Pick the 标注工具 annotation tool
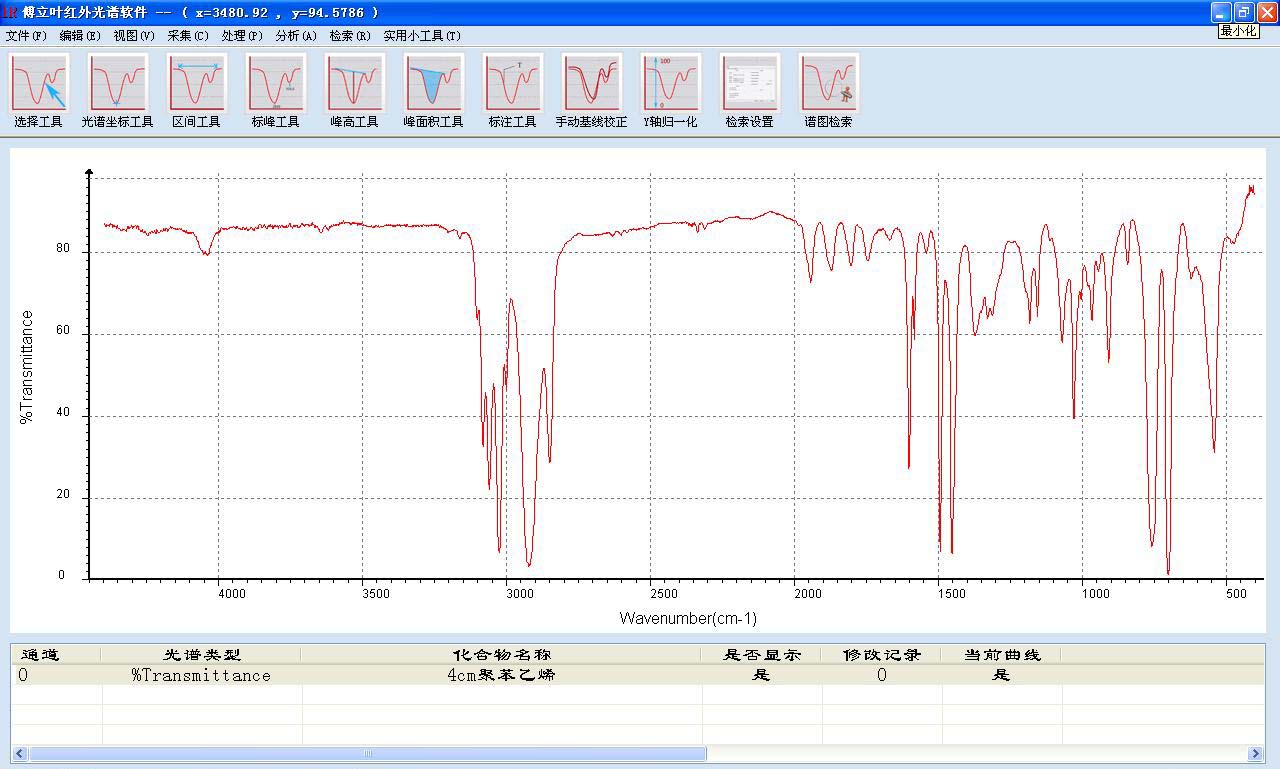 512,84
